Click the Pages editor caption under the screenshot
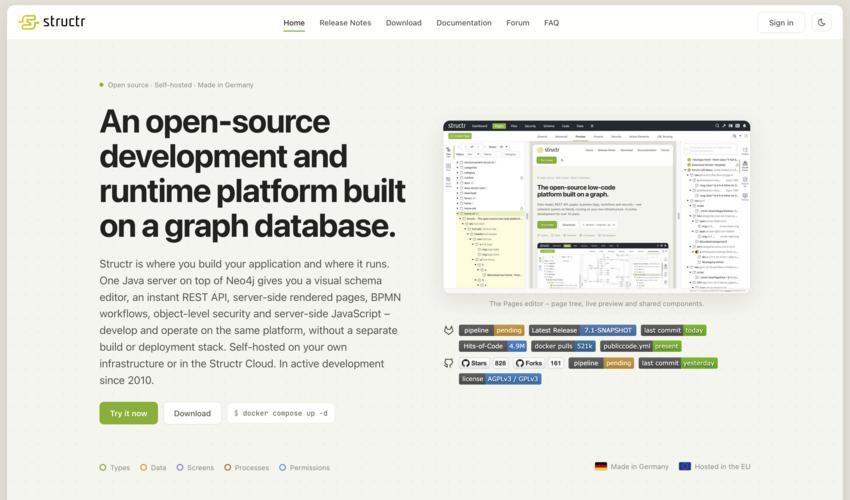 596,304
